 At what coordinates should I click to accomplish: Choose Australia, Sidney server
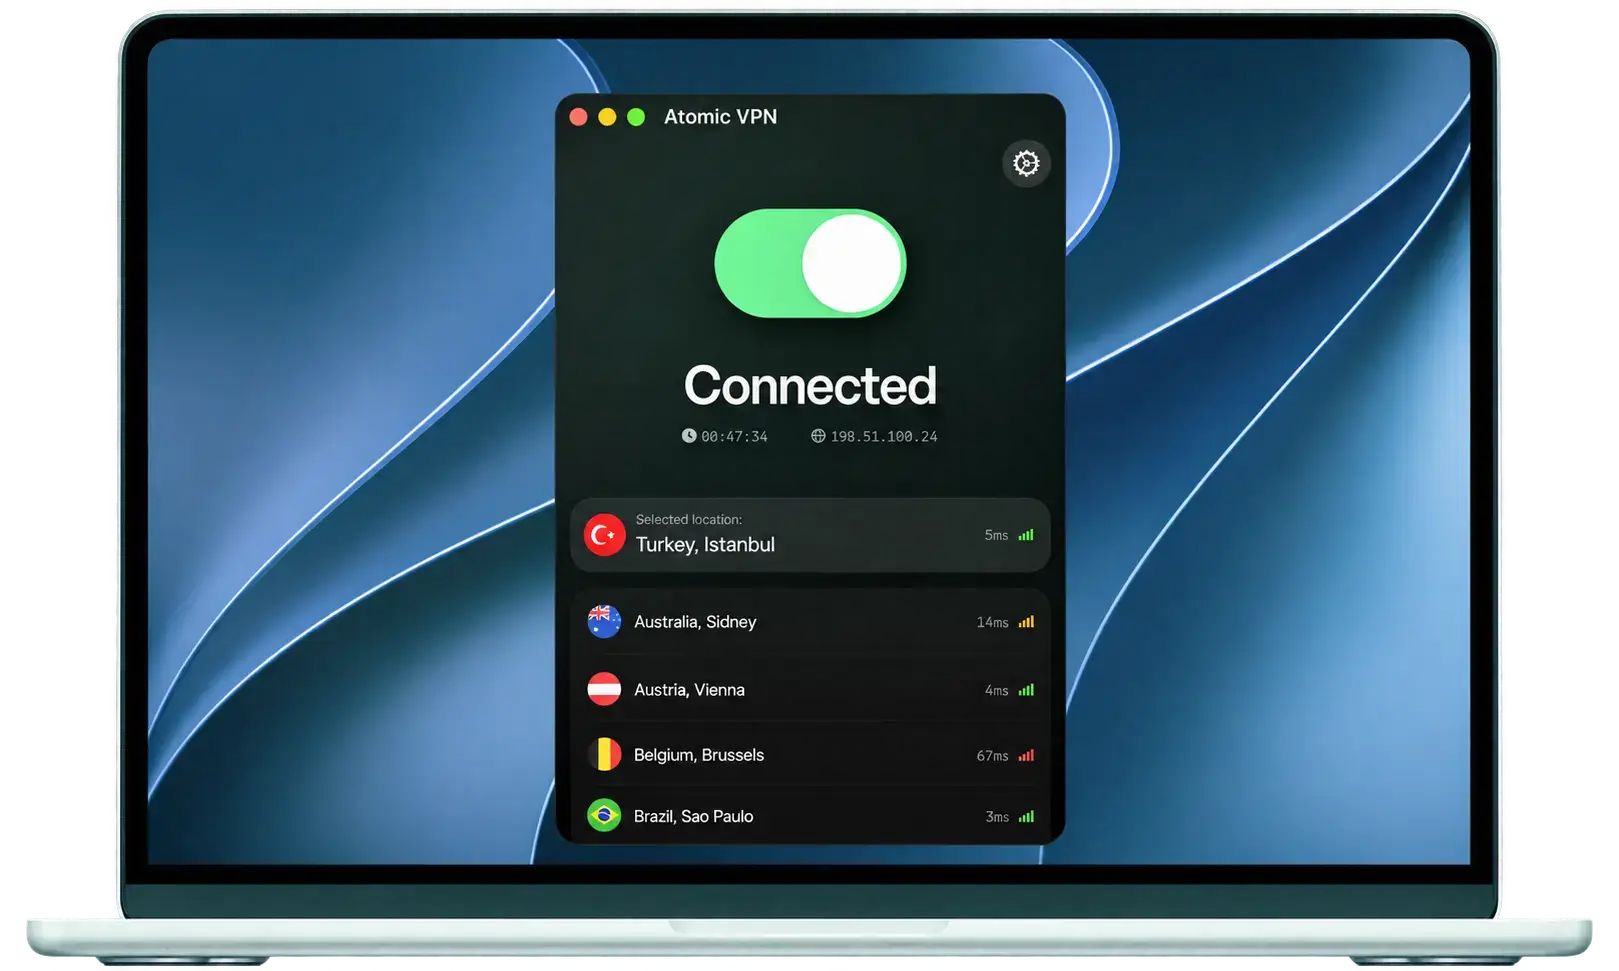click(x=810, y=621)
